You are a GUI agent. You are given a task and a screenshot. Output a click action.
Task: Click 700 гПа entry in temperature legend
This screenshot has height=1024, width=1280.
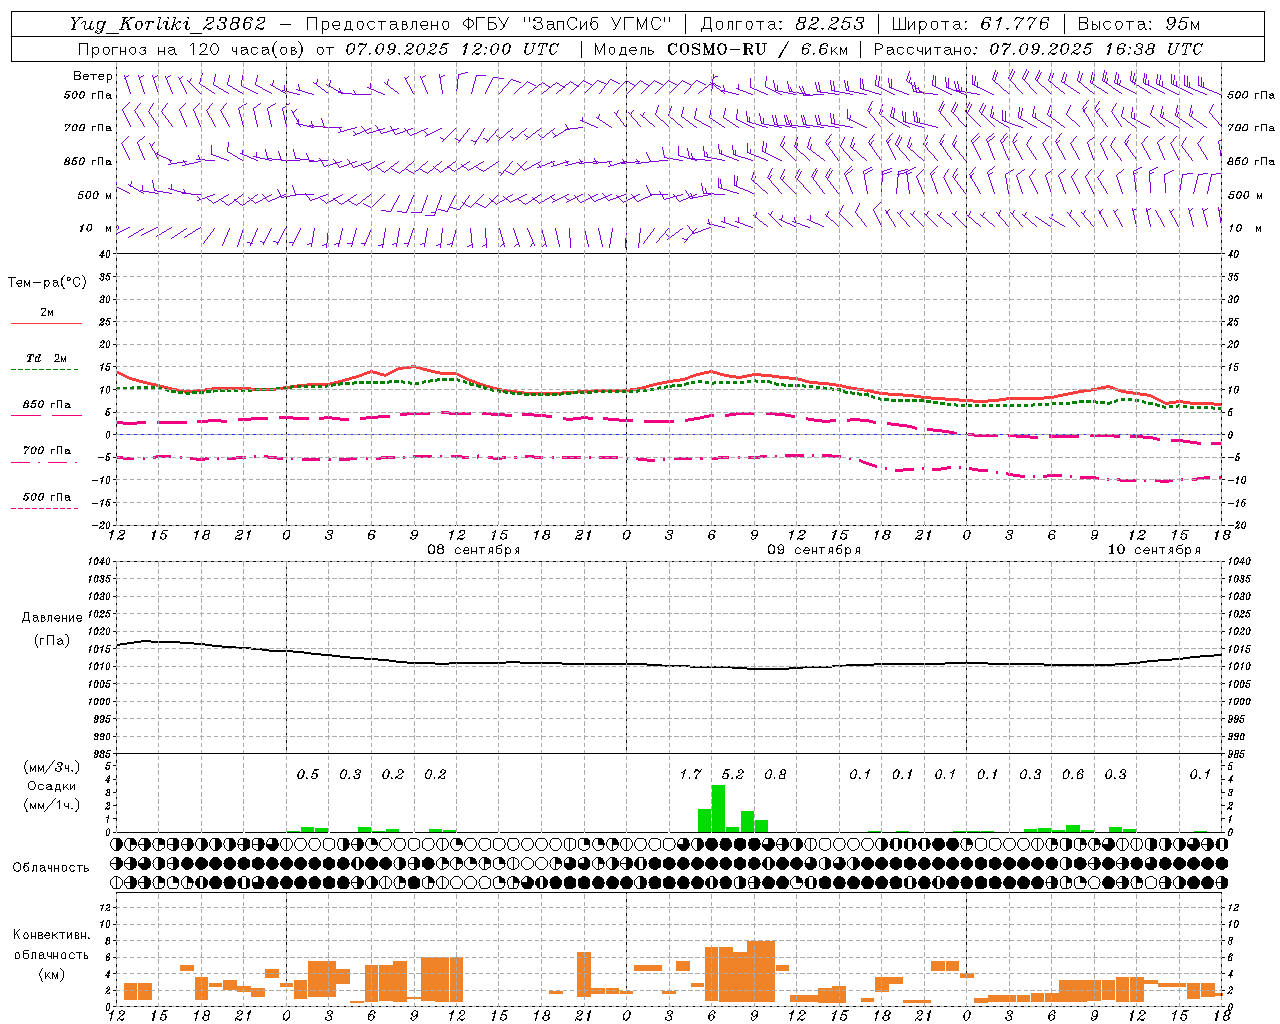pos(46,451)
